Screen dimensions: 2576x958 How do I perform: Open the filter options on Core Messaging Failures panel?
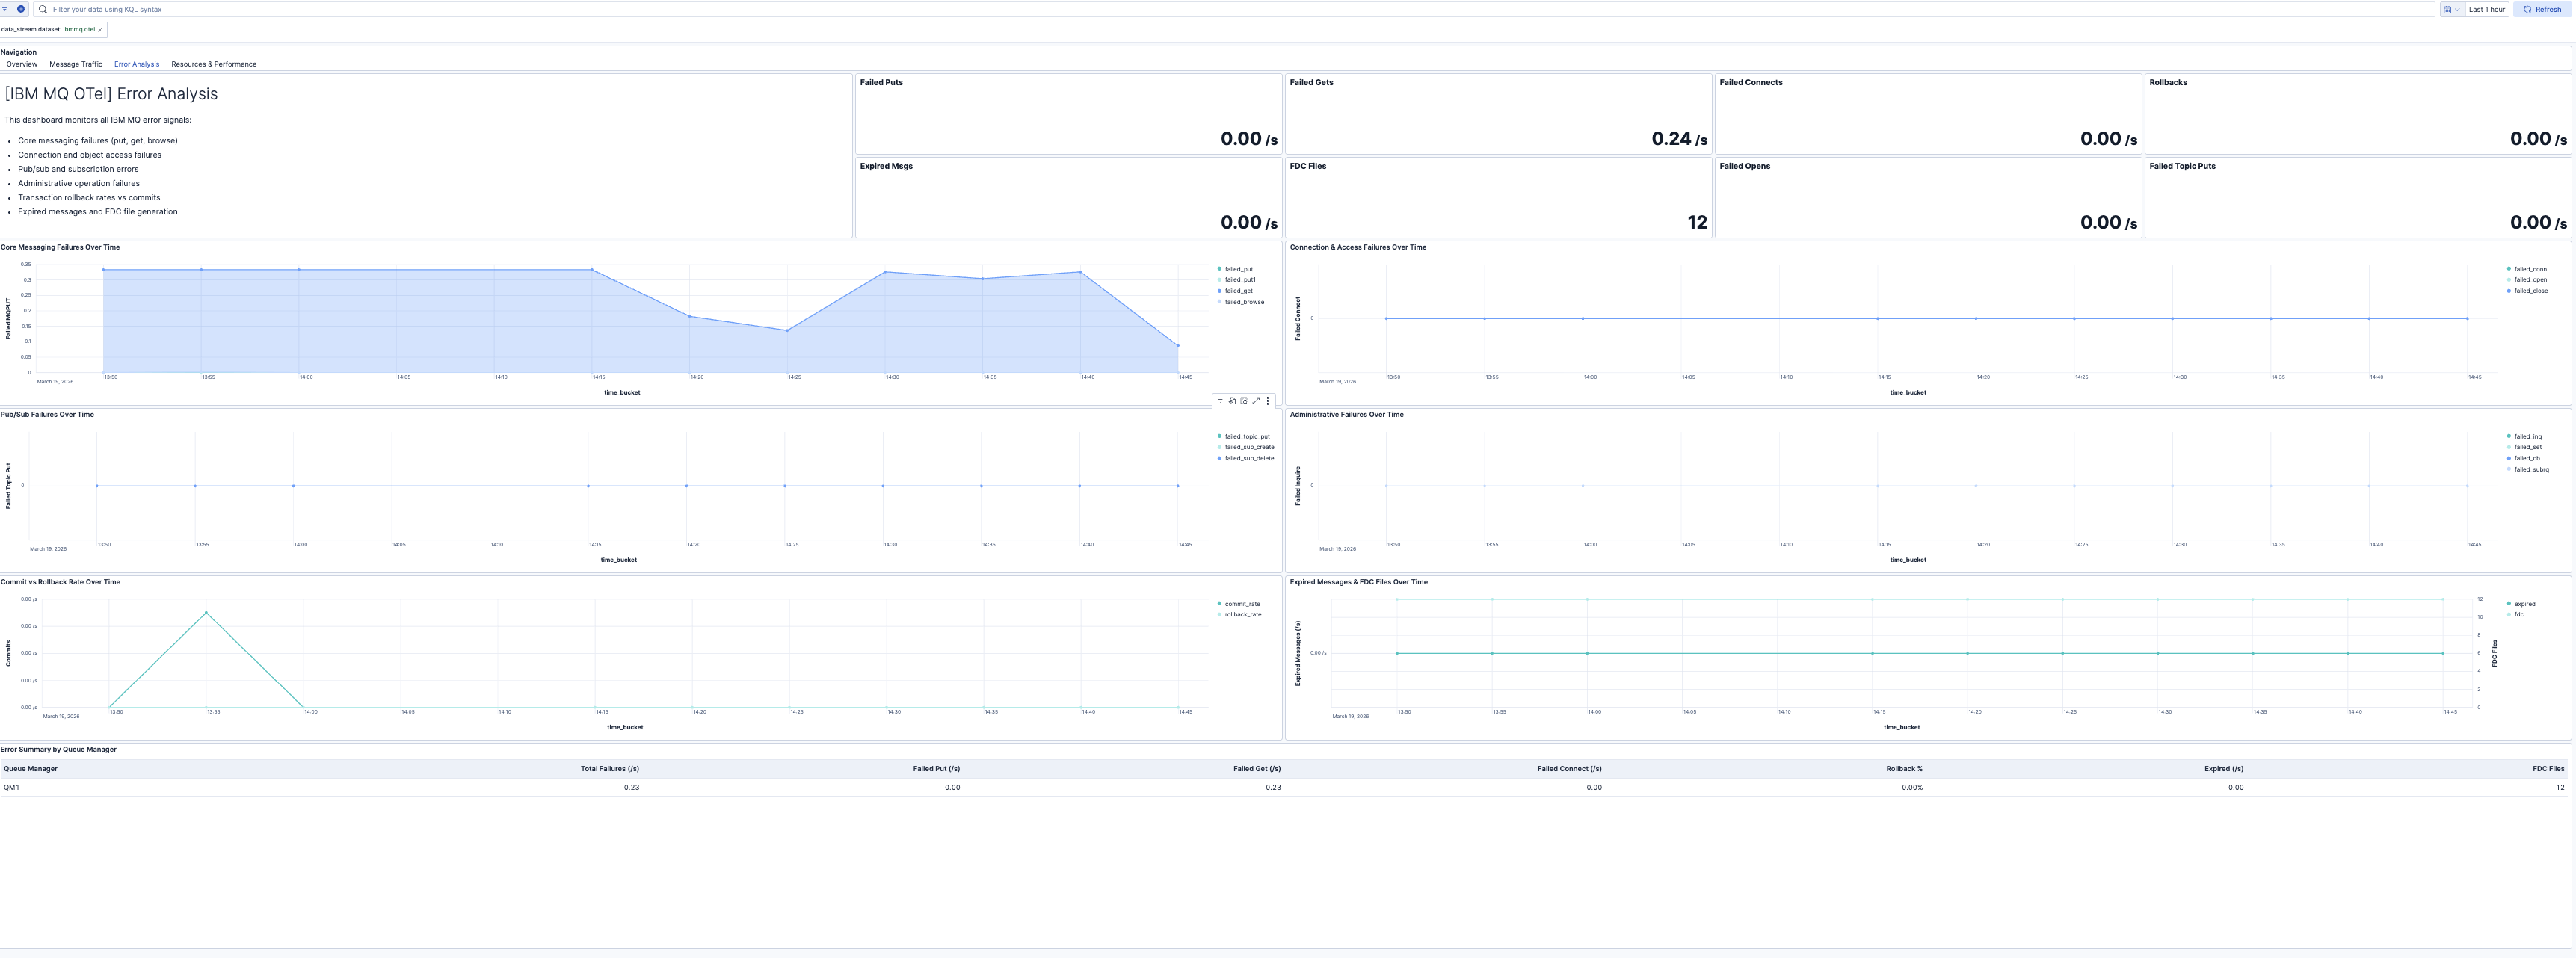[x=1220, y=400]
